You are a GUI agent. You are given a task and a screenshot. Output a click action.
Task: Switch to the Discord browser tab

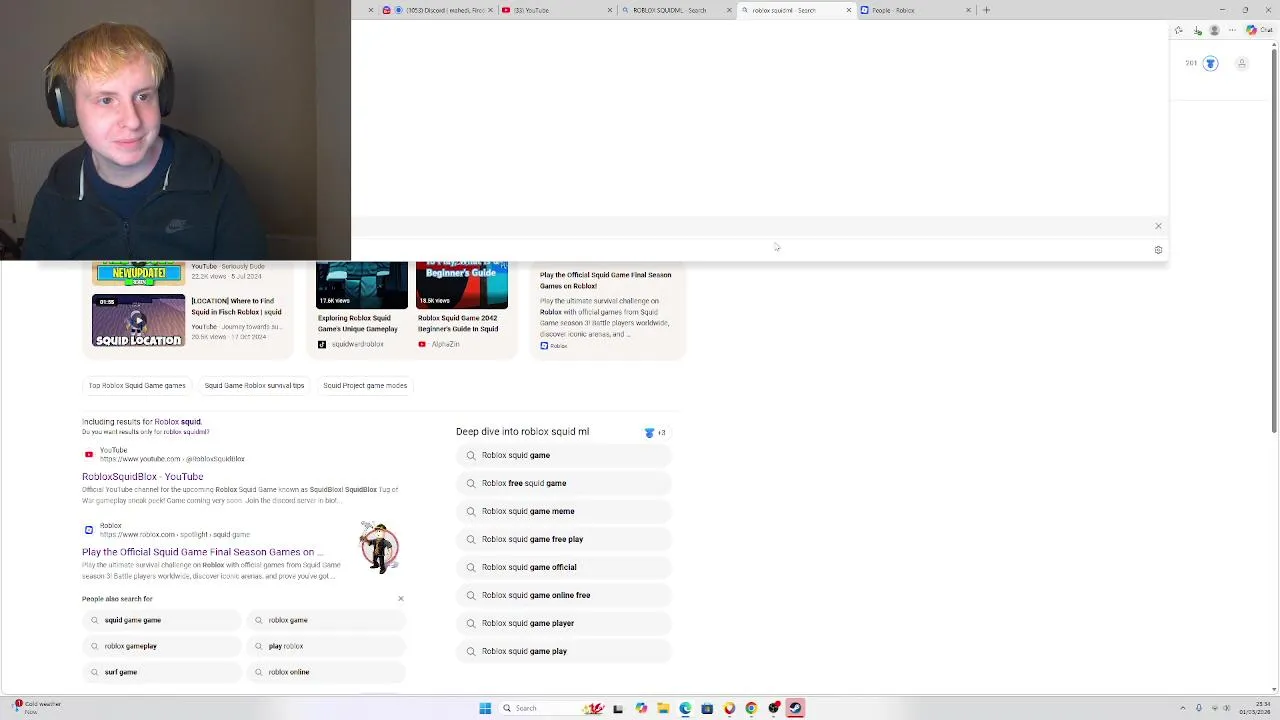pyautogui.click(x=438, y=10)
